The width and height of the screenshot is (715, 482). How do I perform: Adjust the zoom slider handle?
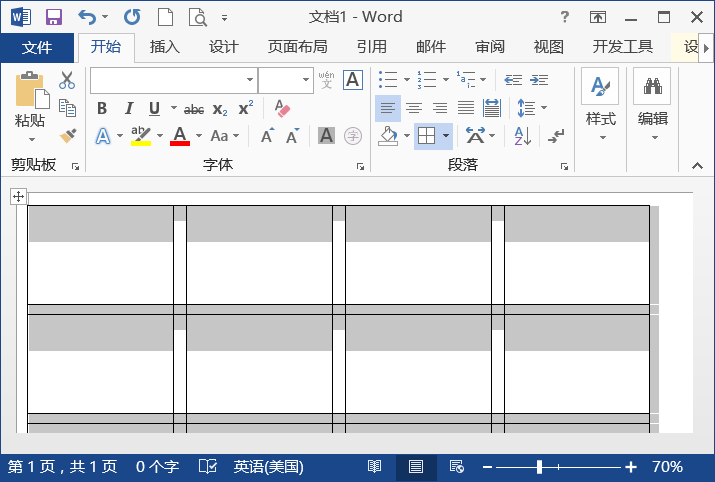[539, 466]
